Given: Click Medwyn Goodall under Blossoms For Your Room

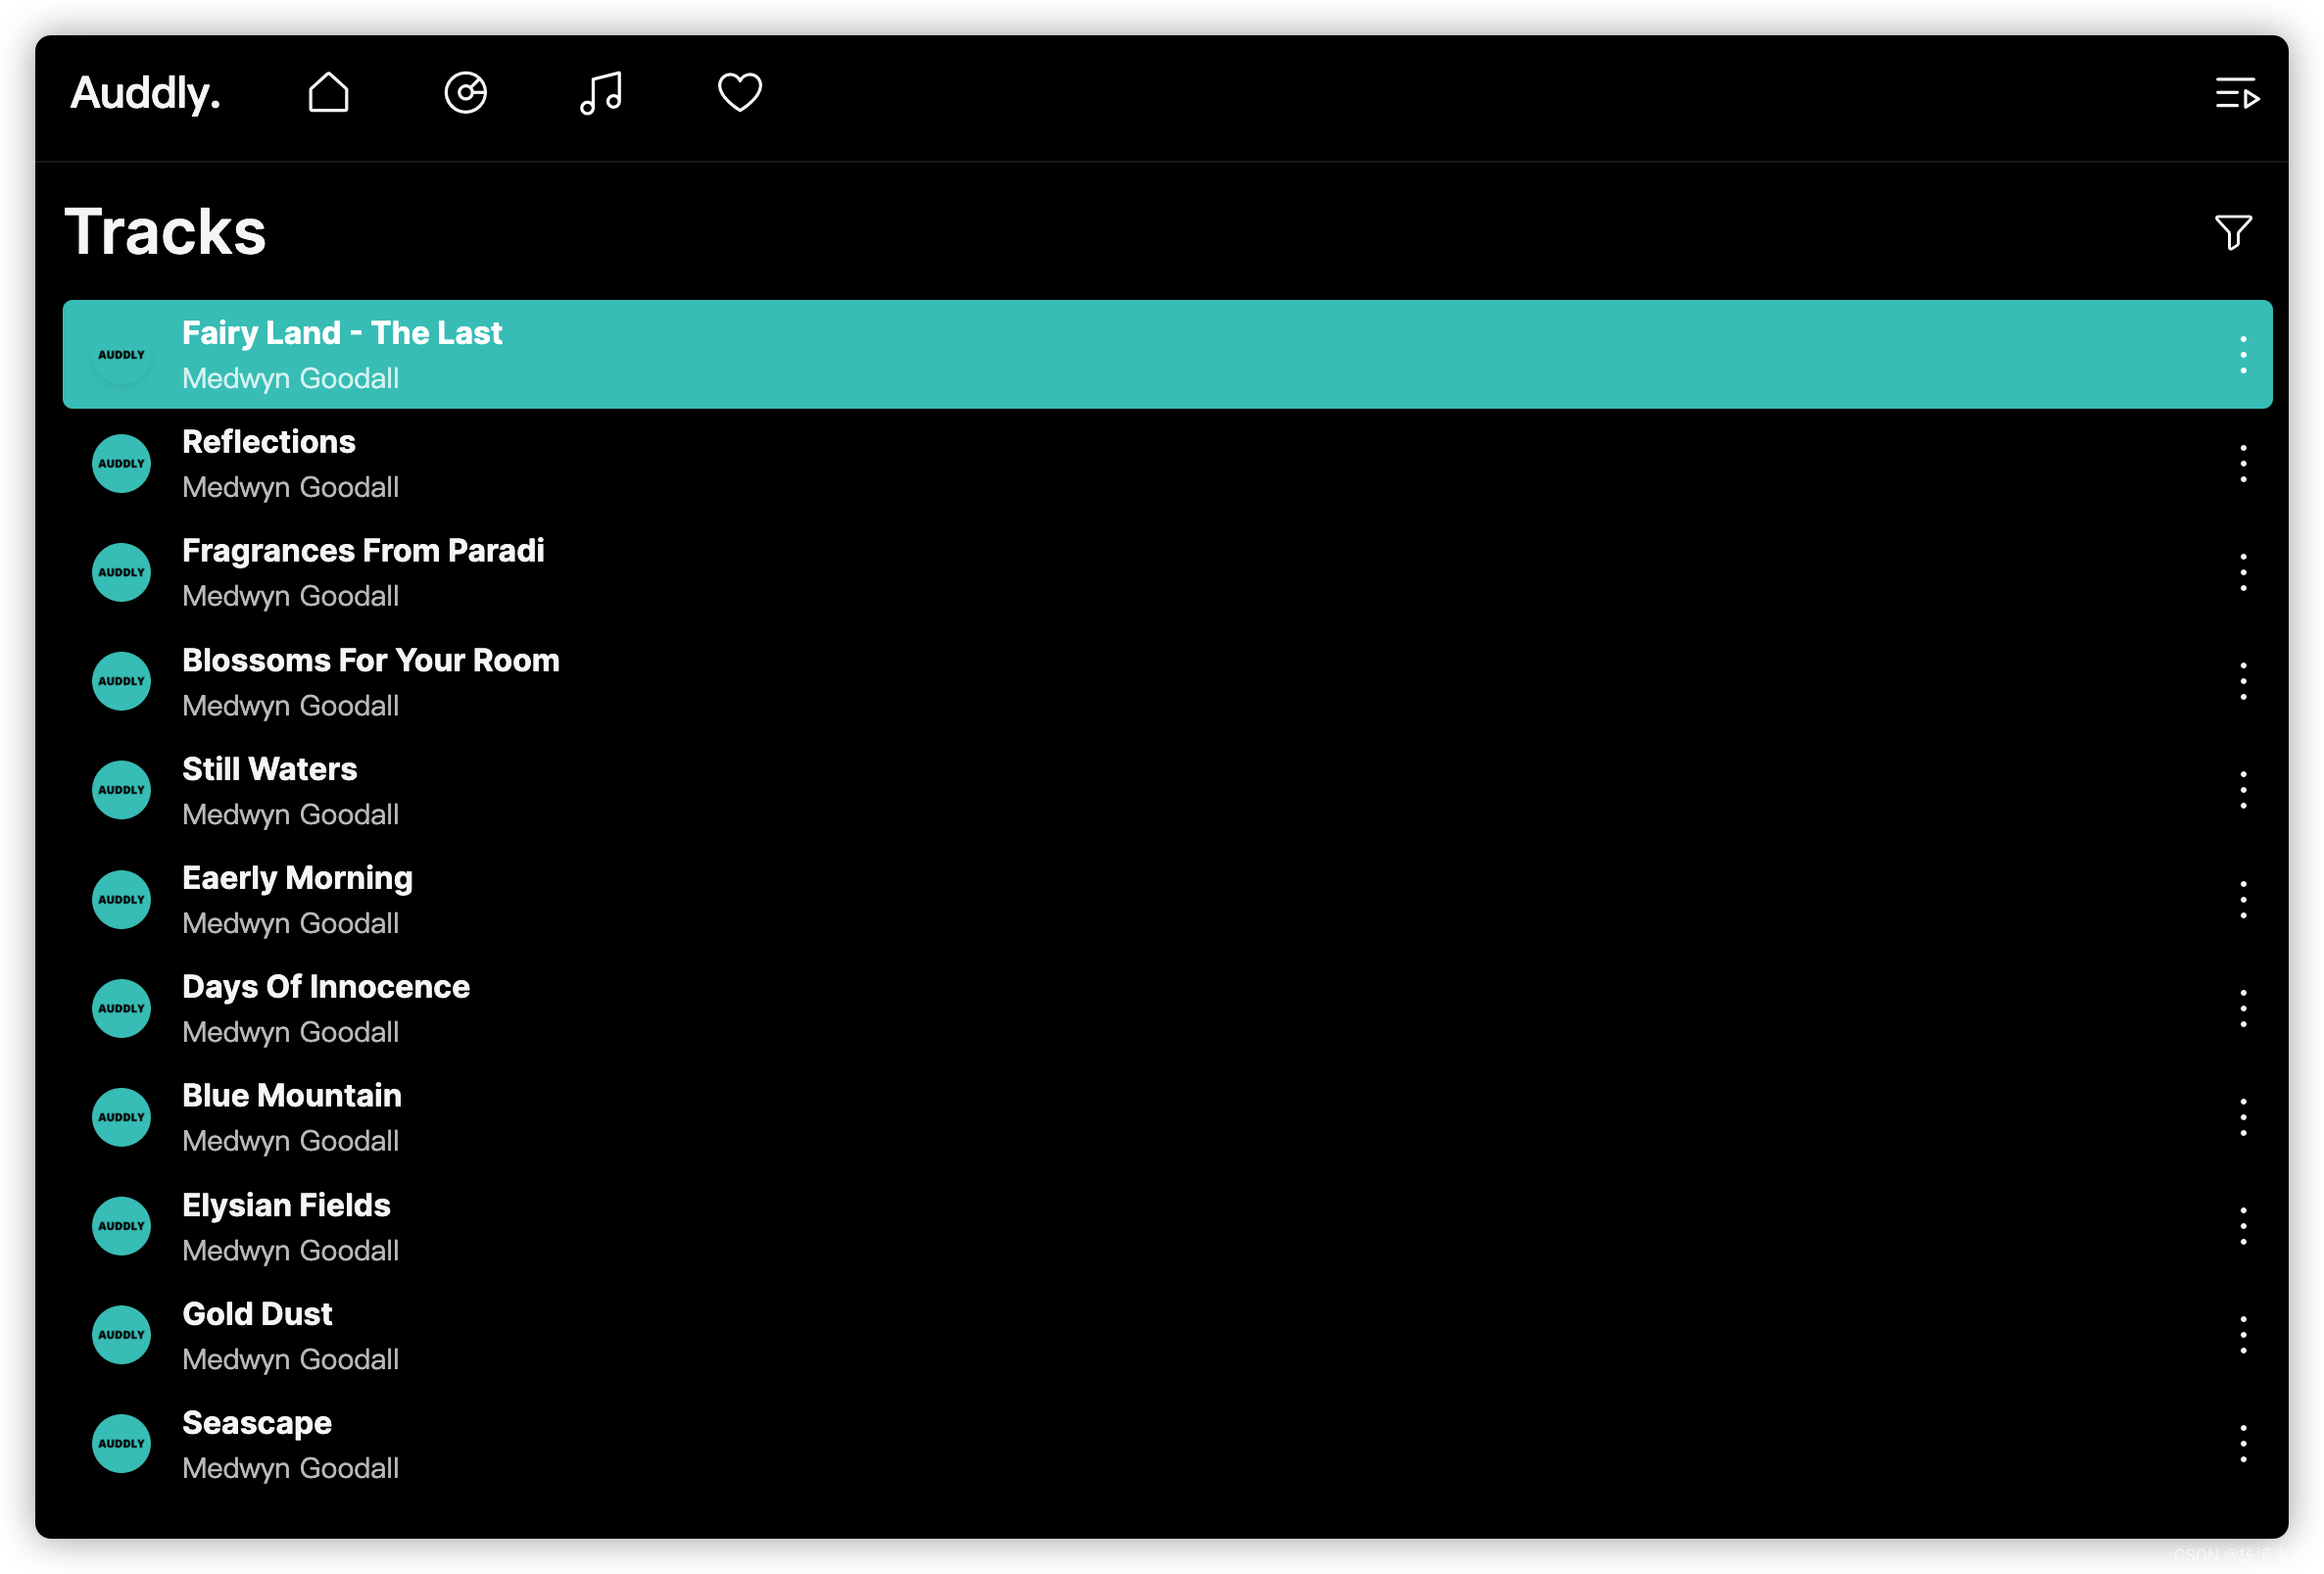Looking at the screenshot, I should coord(291,706).
